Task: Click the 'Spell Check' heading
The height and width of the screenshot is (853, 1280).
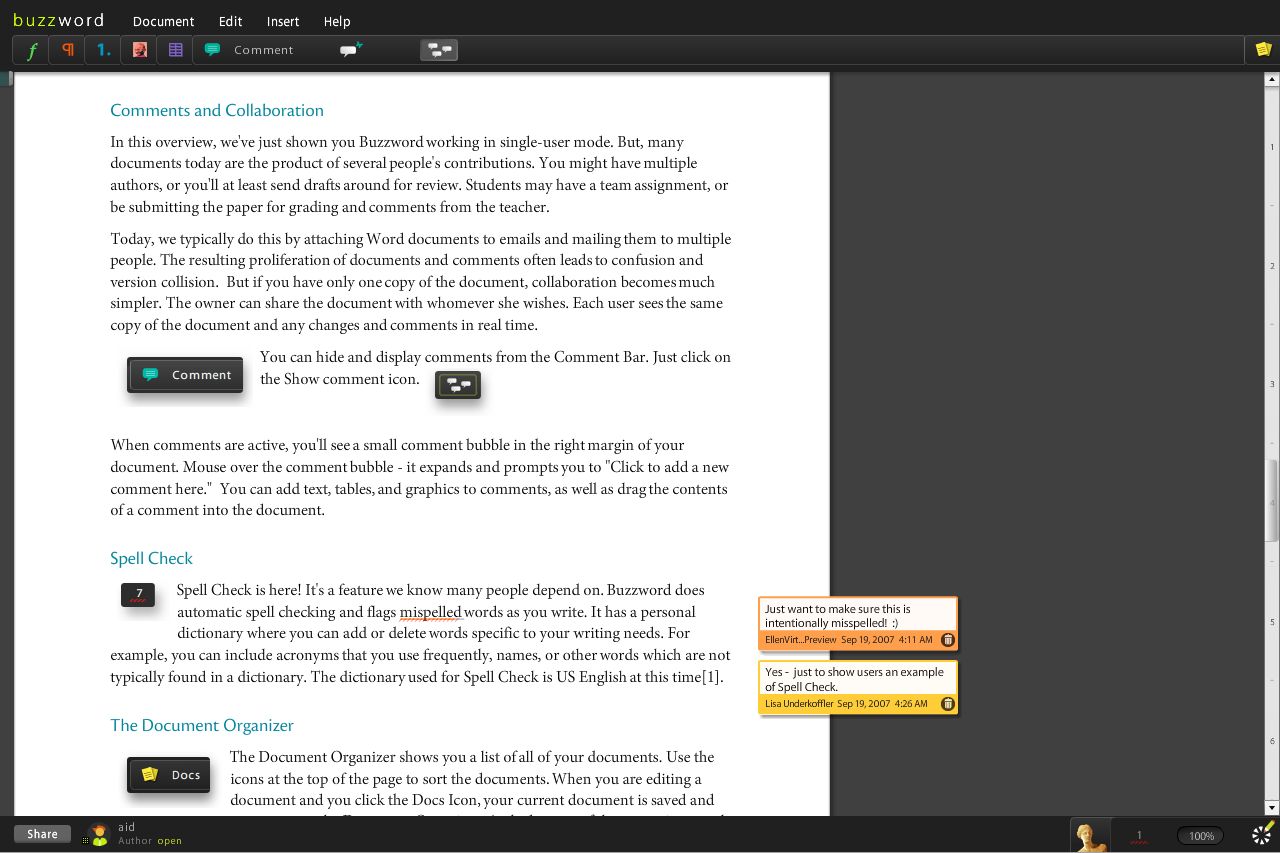Action: tap(151, 558)
